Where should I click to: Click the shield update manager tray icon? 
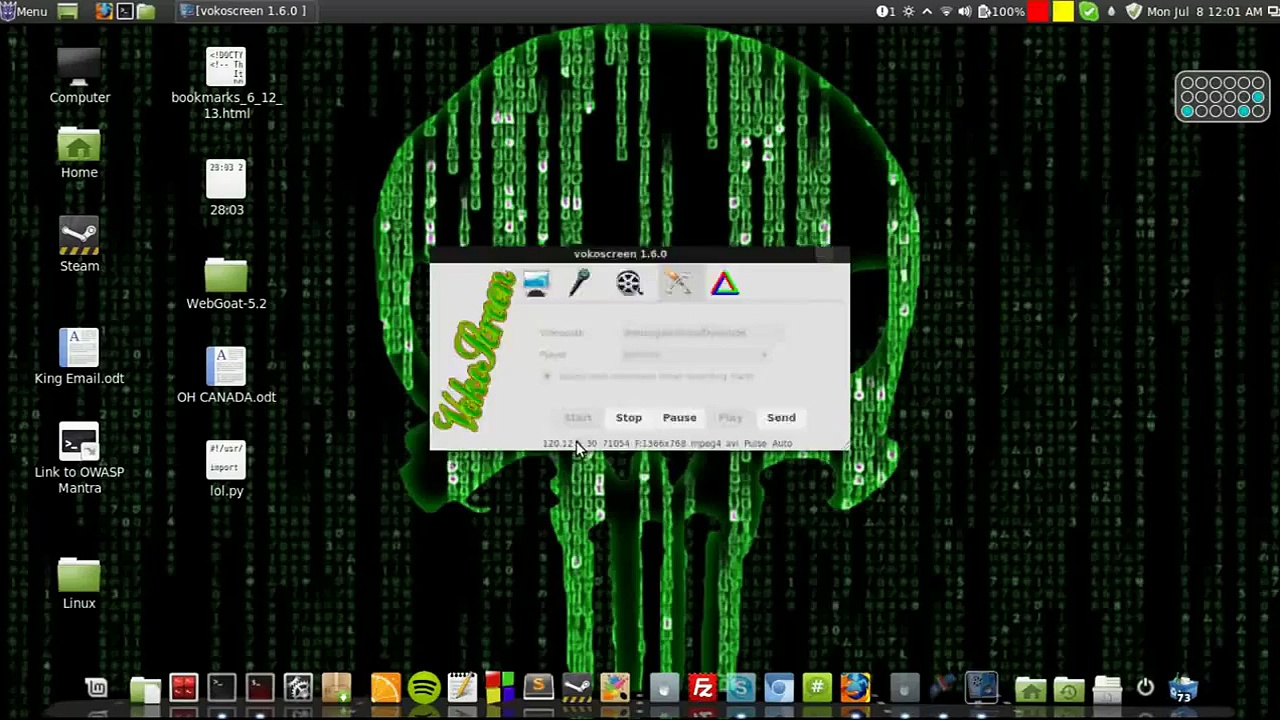[x=1134, y=12]
